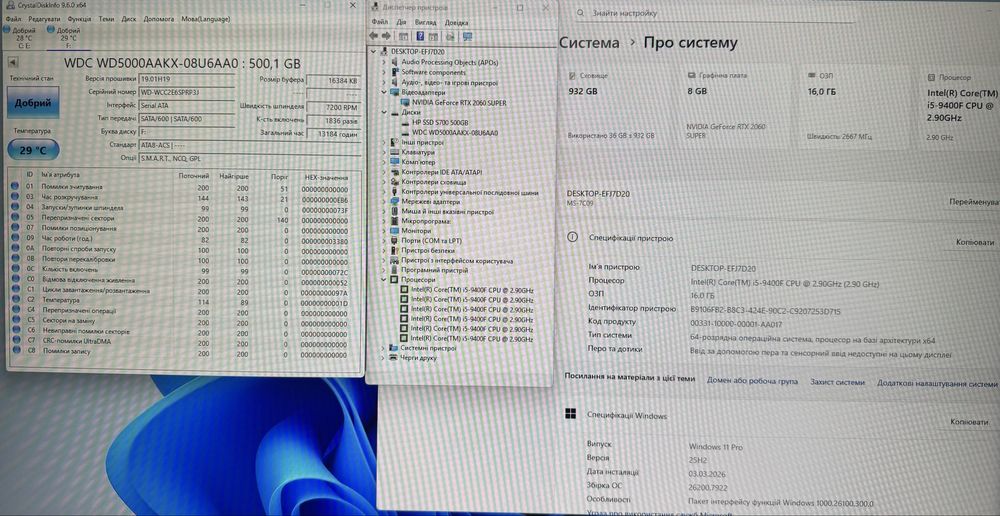Screen dimensions: 1000x516
Task: Click the Порти (COM та LPT) icon
Action: coord(393,241)
